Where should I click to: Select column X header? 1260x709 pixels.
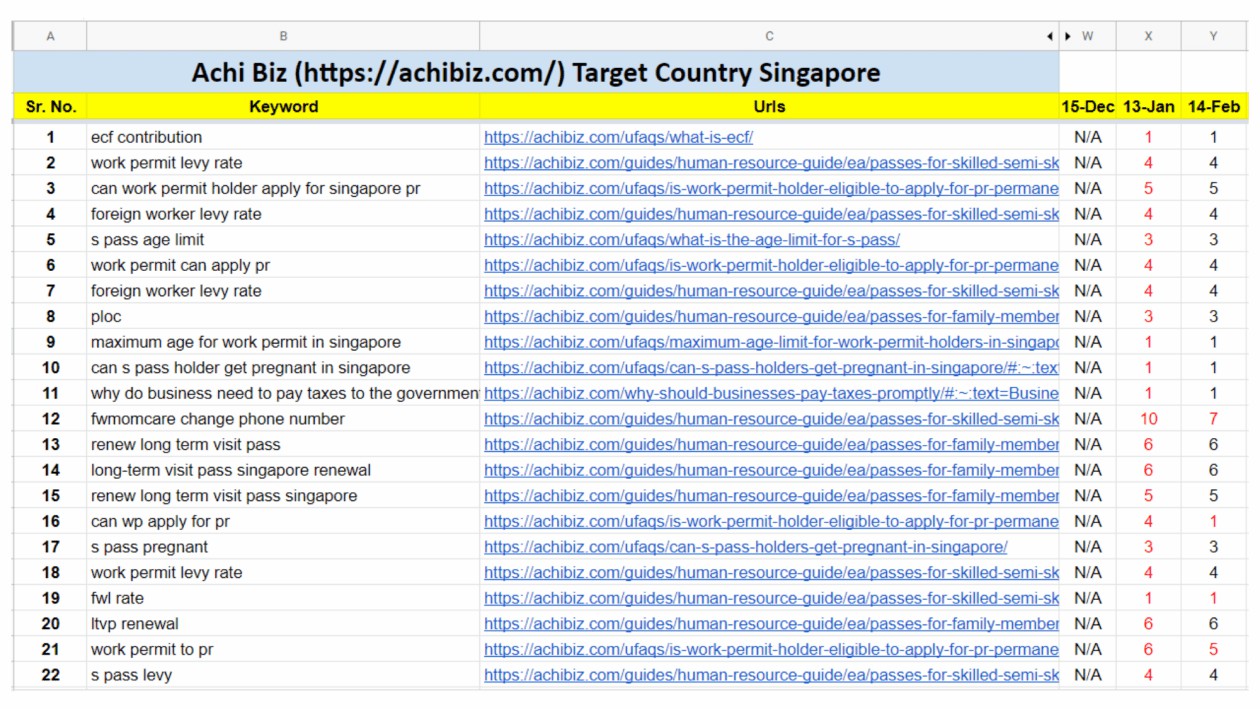pos(1148,36)
